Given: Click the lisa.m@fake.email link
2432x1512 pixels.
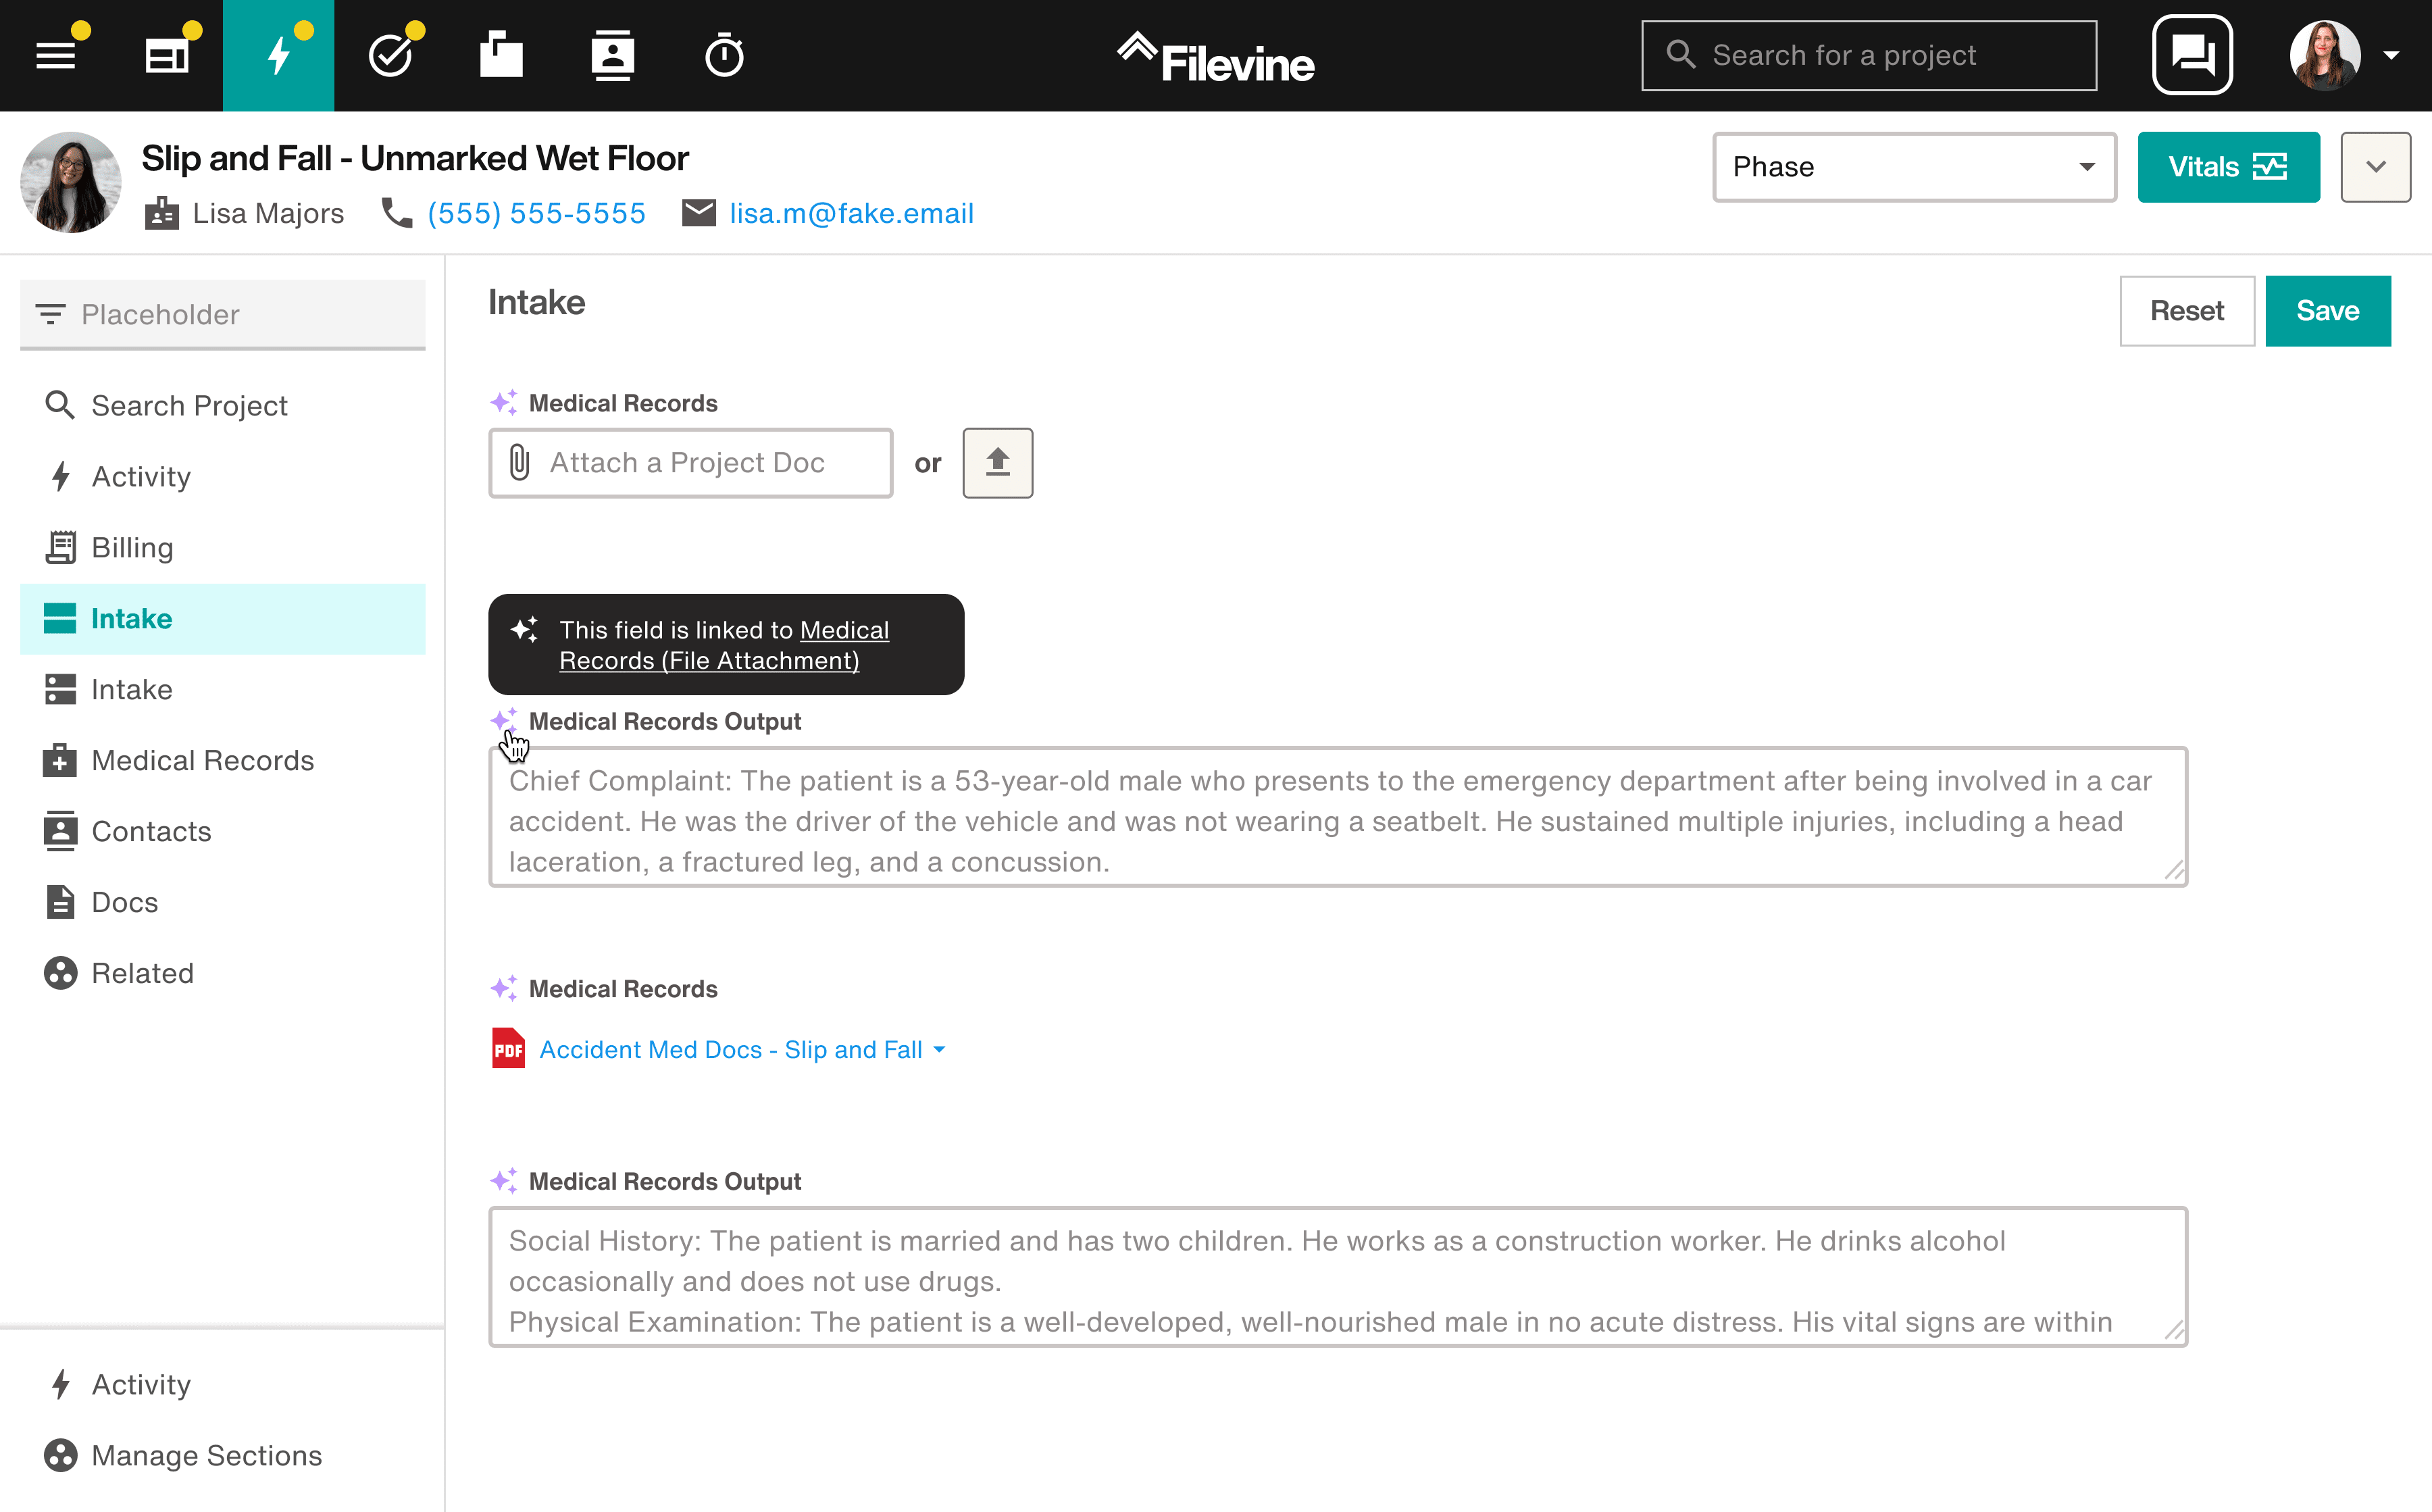Looking at the screenshot, I should tap(851, 213).
